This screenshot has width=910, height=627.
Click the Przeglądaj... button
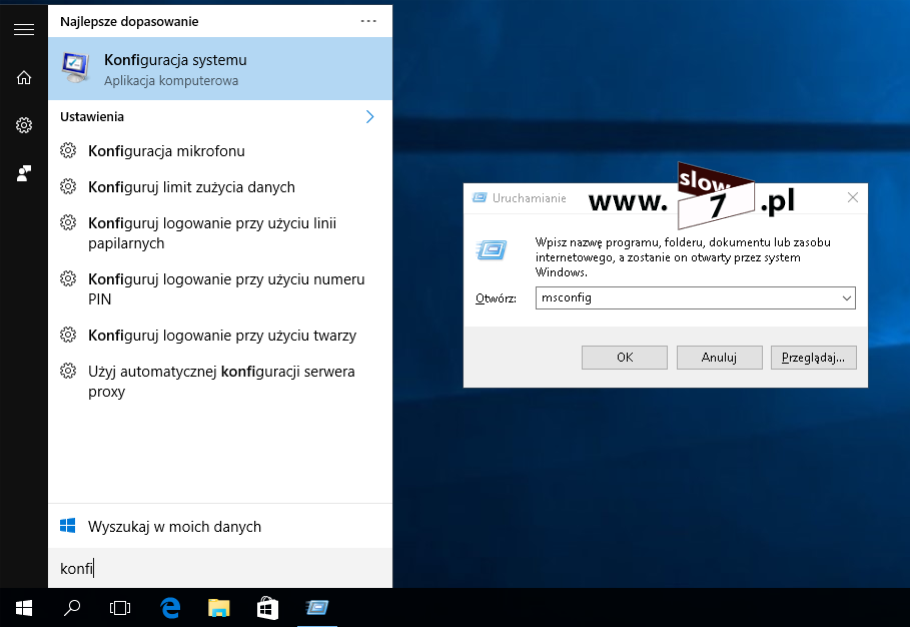pyautogui.click(x=813, y=358)
